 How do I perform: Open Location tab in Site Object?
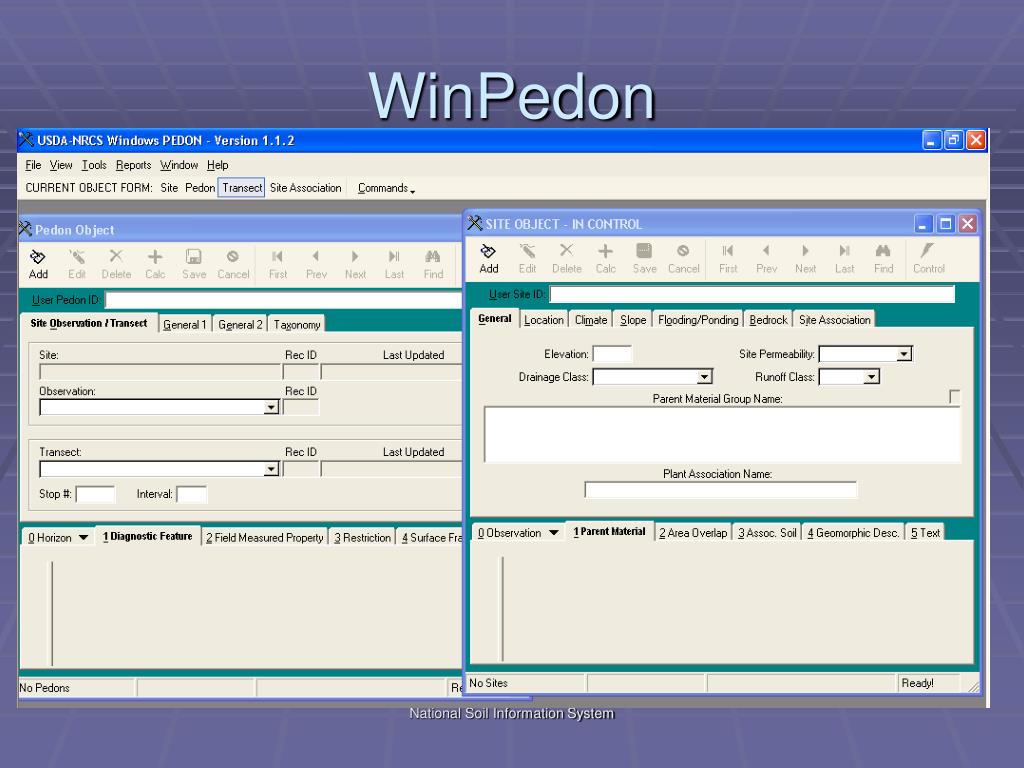pos(543,320)
